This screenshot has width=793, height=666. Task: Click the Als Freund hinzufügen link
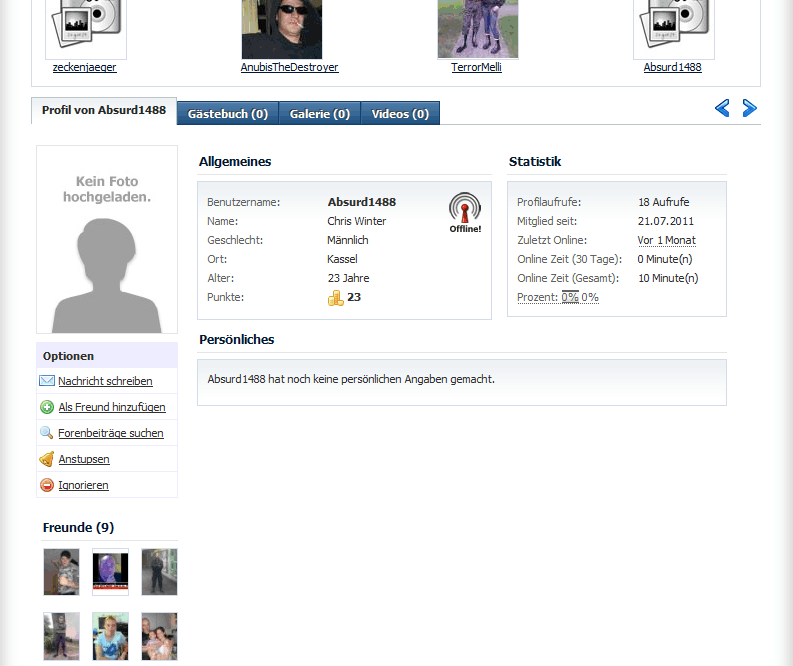coord(112,408)
